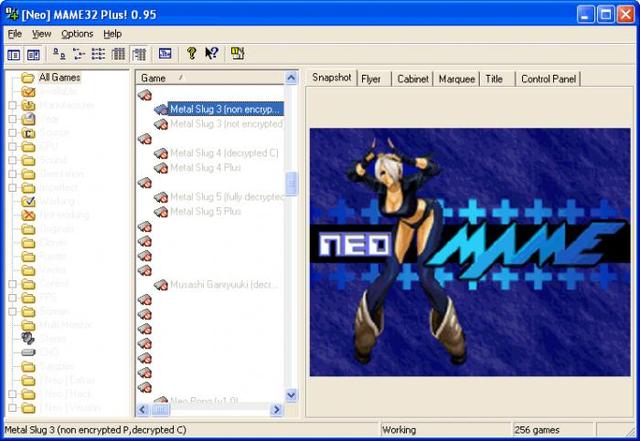
Task: Open the View menu
Action: coord(42,34)
